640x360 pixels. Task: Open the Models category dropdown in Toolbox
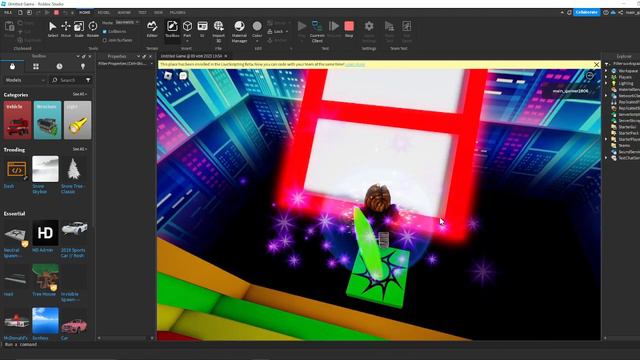coord(24,80)
